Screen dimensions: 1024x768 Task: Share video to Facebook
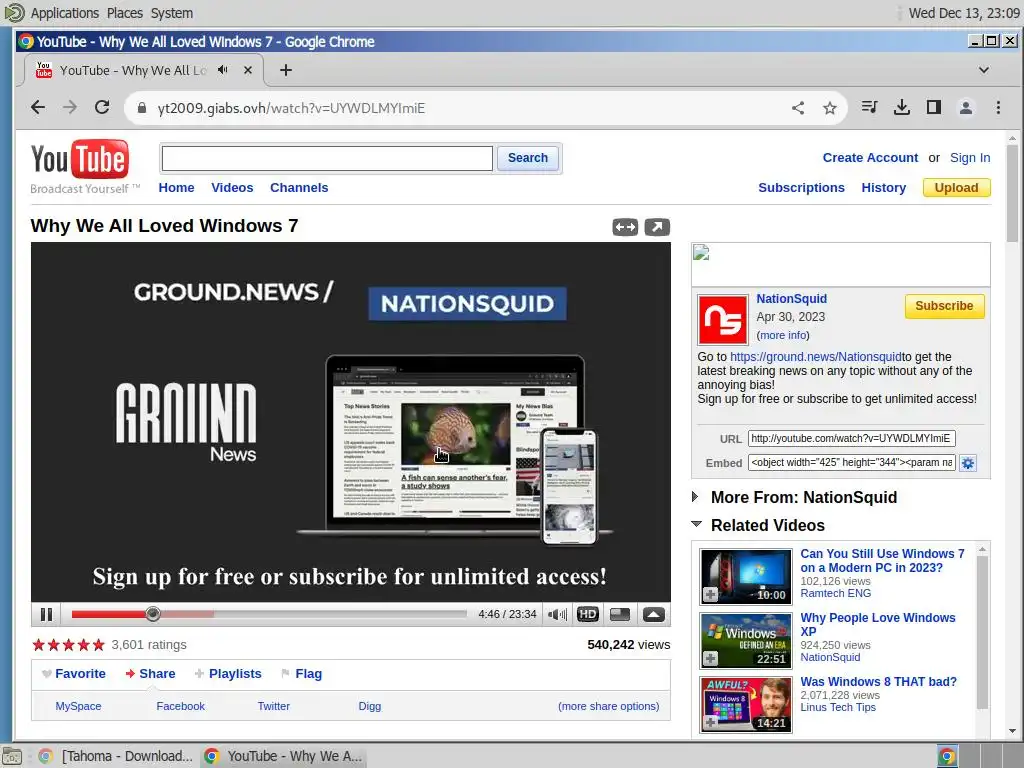[180, 706]
